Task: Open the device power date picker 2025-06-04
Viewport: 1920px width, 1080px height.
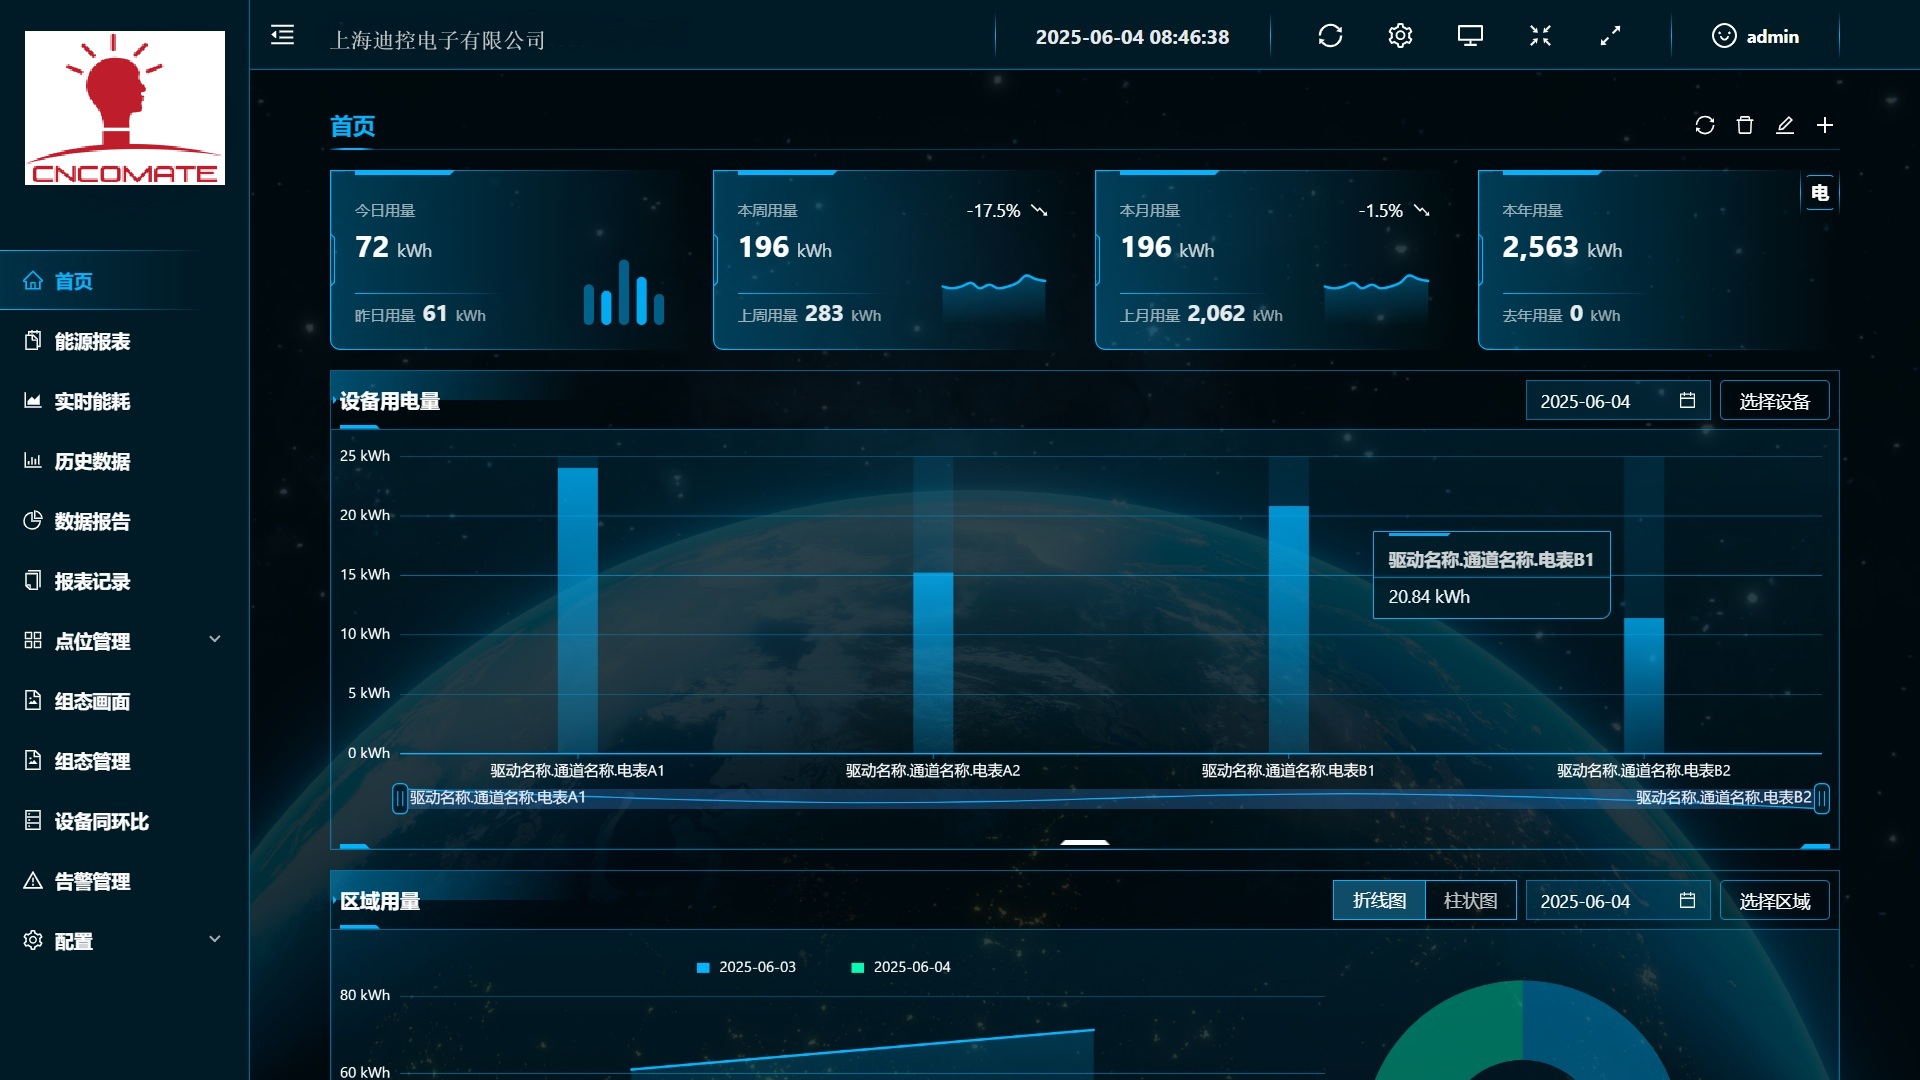Action: point(1616,401)
